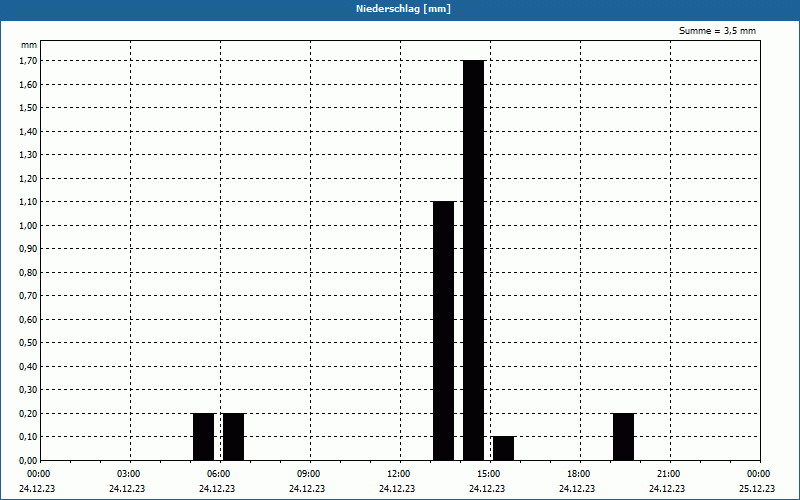This screenshot has width=800, height=500.
Task: Select the 00:00 label above 24.12.23
Action: tap(39, 474)
